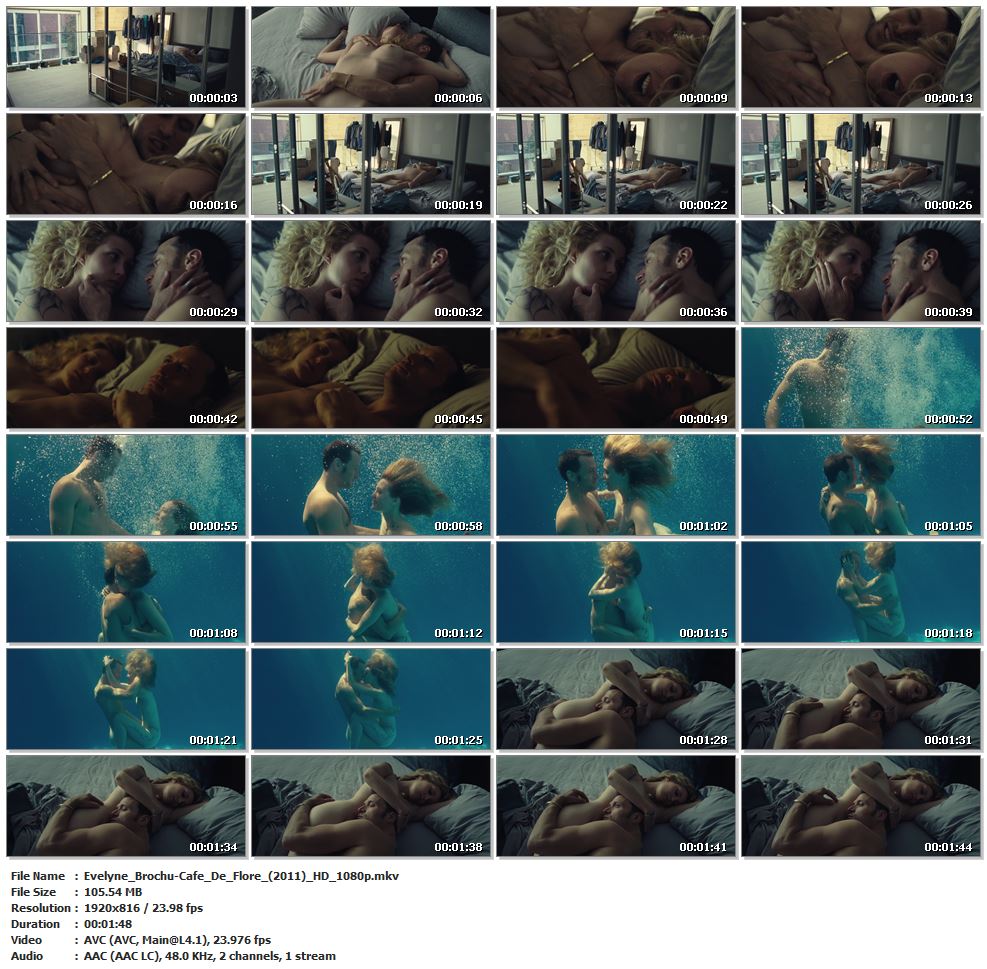This screenshot has height=969, width=987.
Task: Click the thumbnail timestamped 00:00:03
Action: (126, 57)
